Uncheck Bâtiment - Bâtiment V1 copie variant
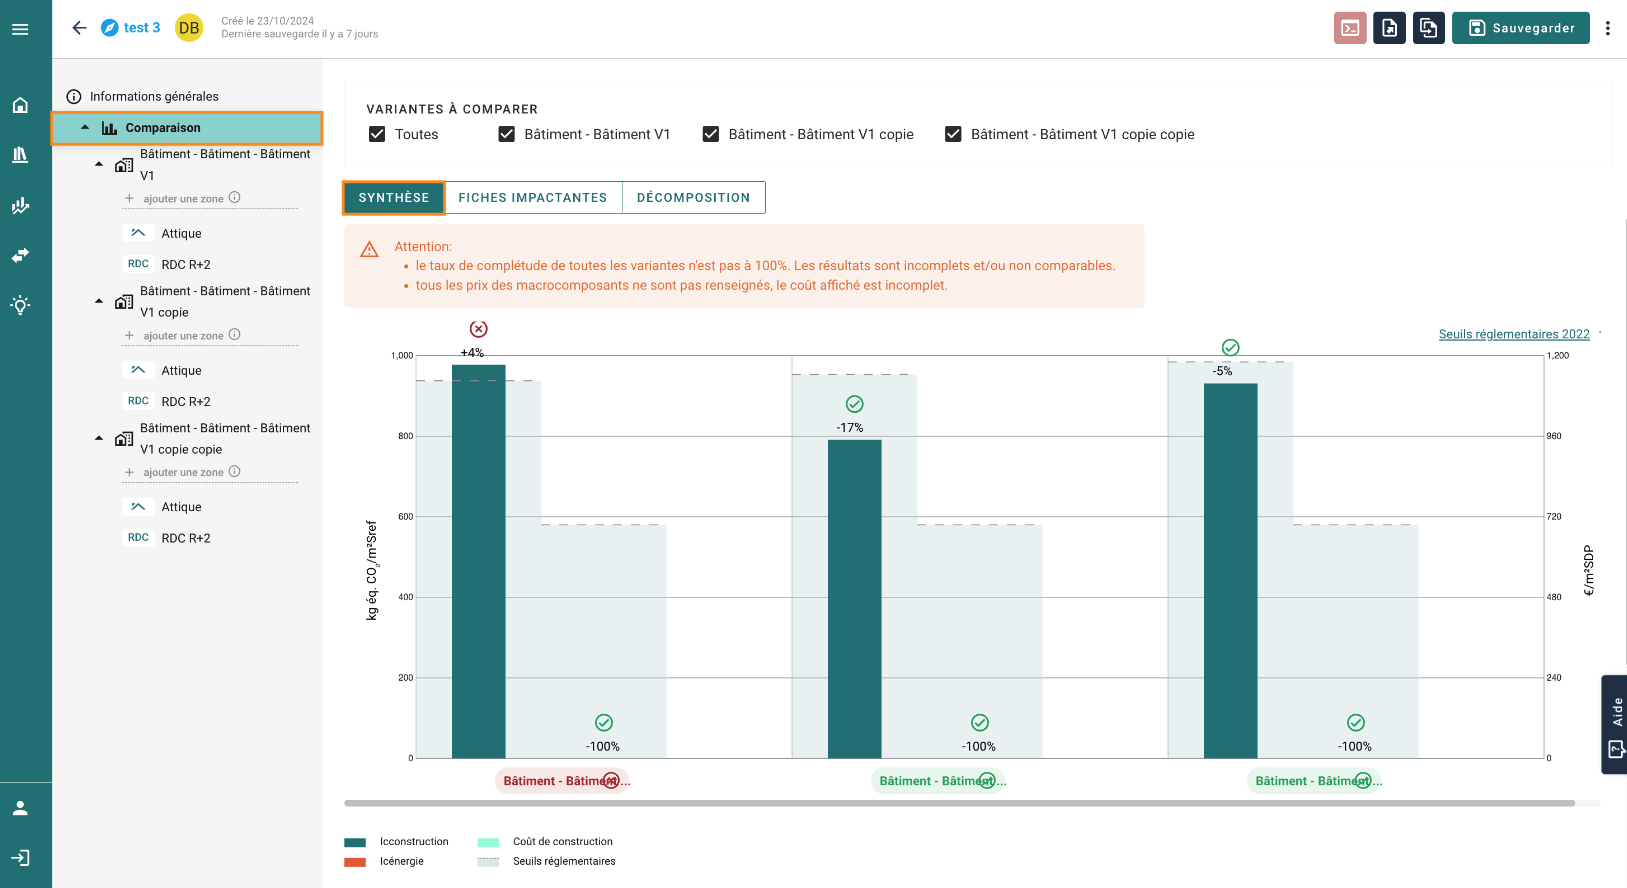Screen dimensions: 1627x888 [x=711, y=134]
